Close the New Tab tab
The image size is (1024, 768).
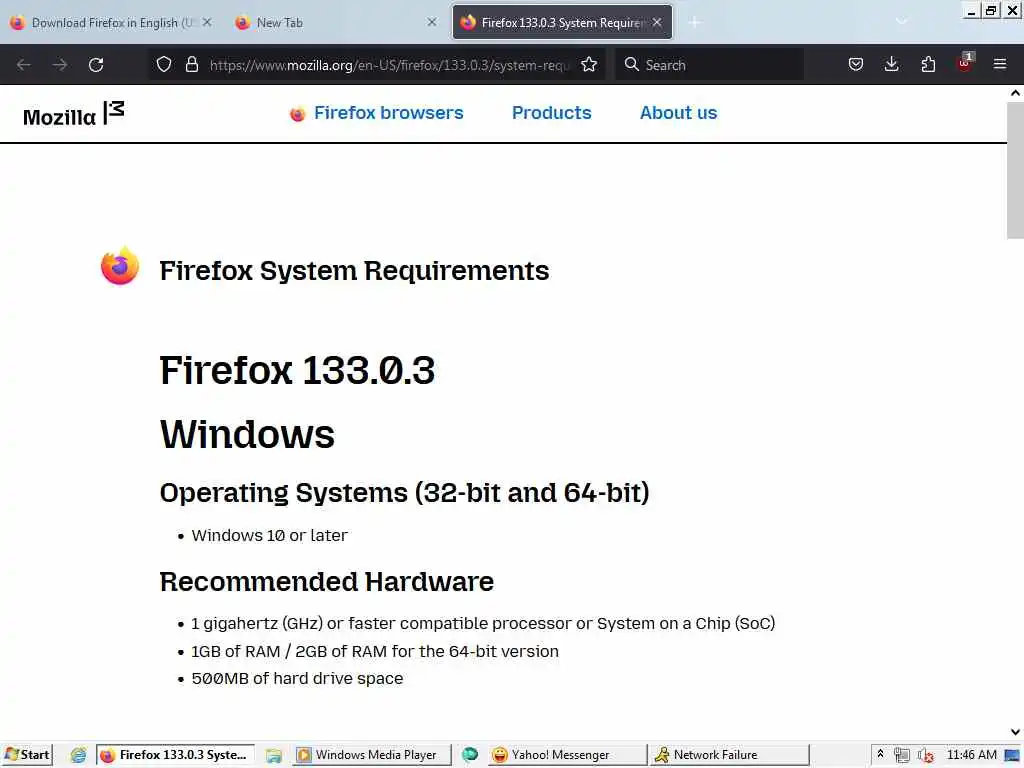coord(432,22)
